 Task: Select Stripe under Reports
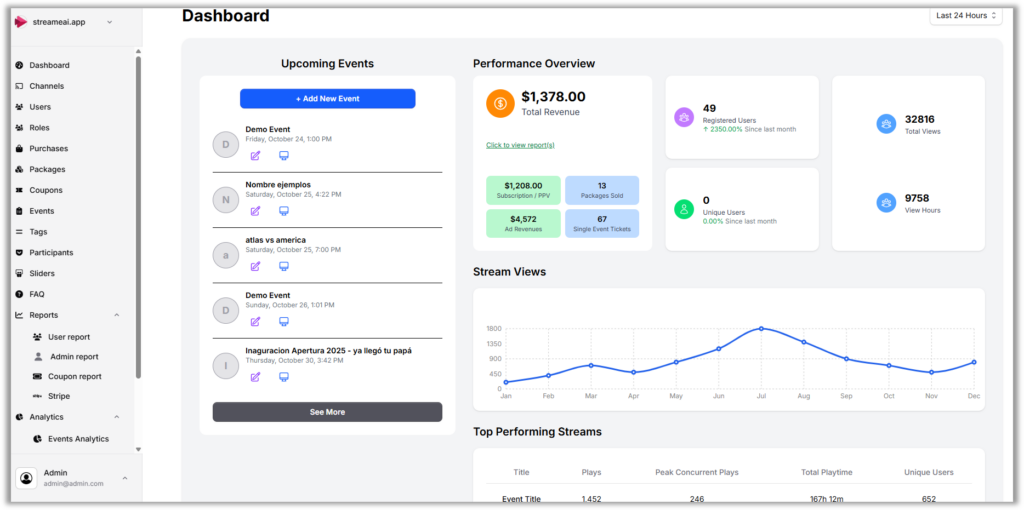coord(59,396)
